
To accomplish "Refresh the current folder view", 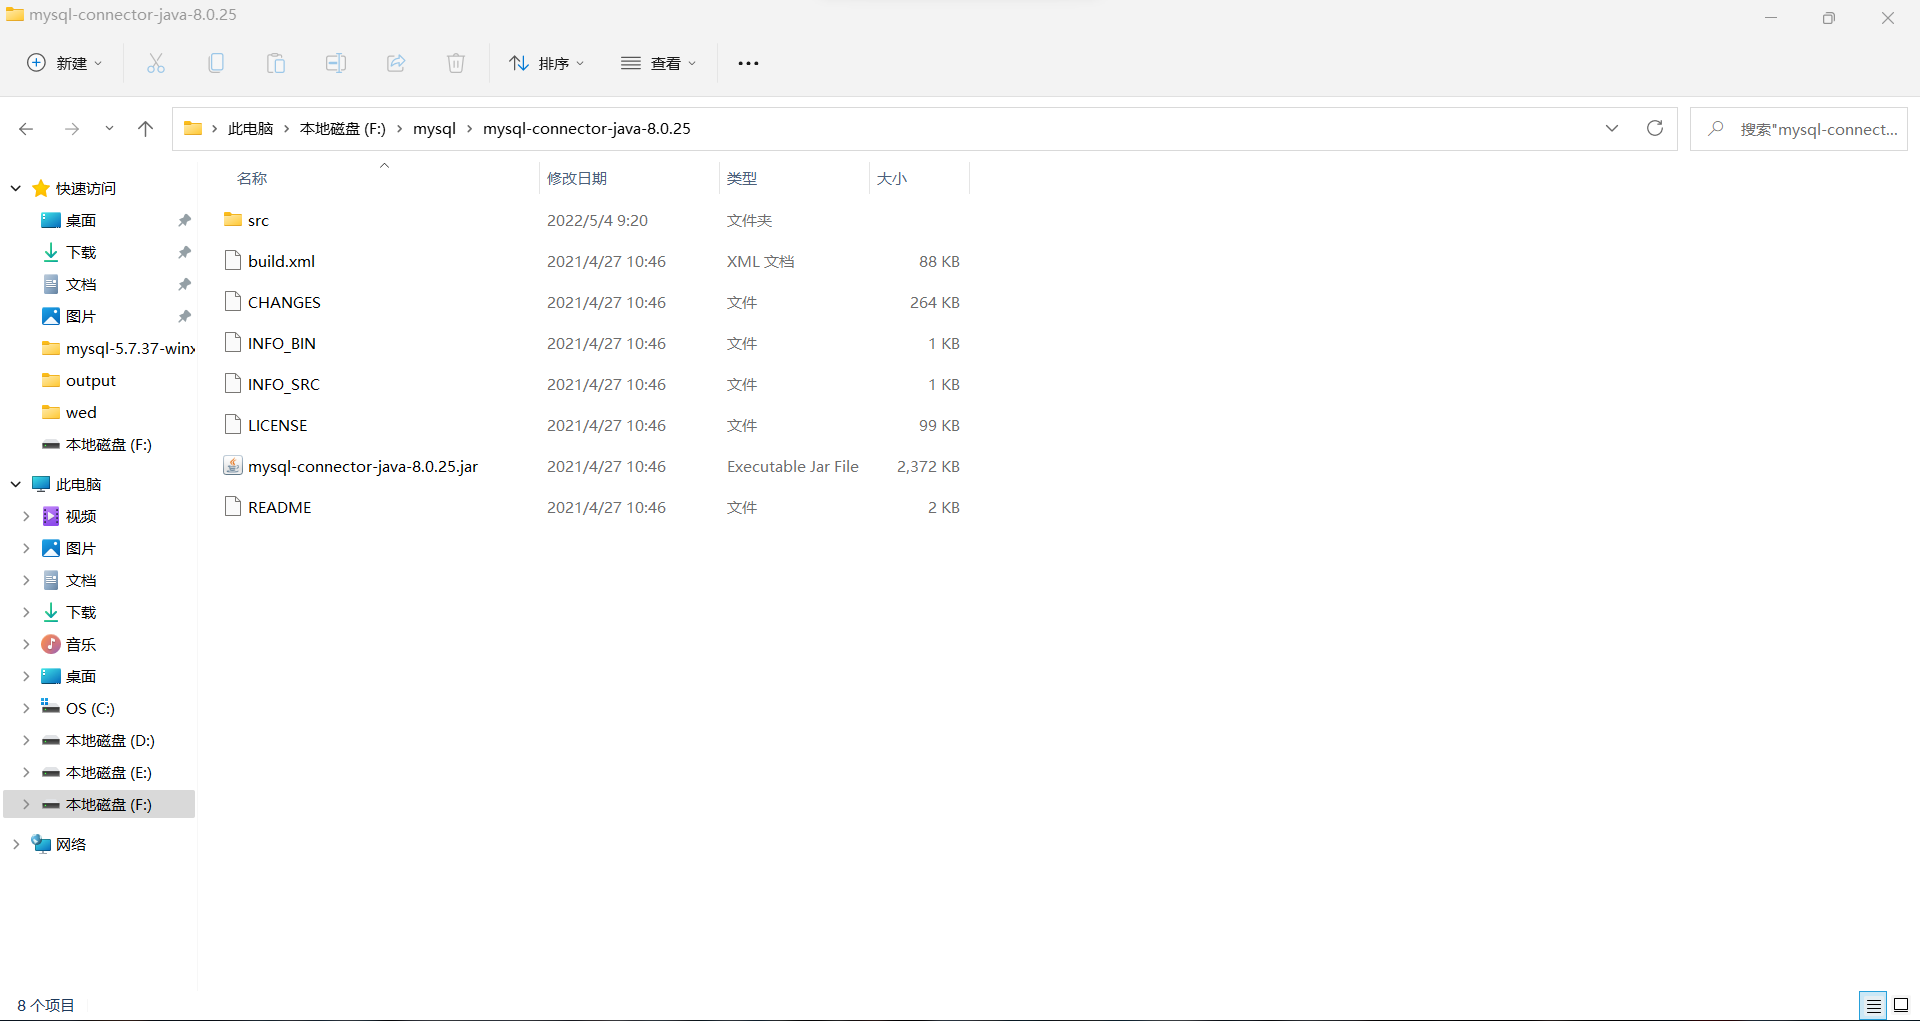I will 1655,128.
